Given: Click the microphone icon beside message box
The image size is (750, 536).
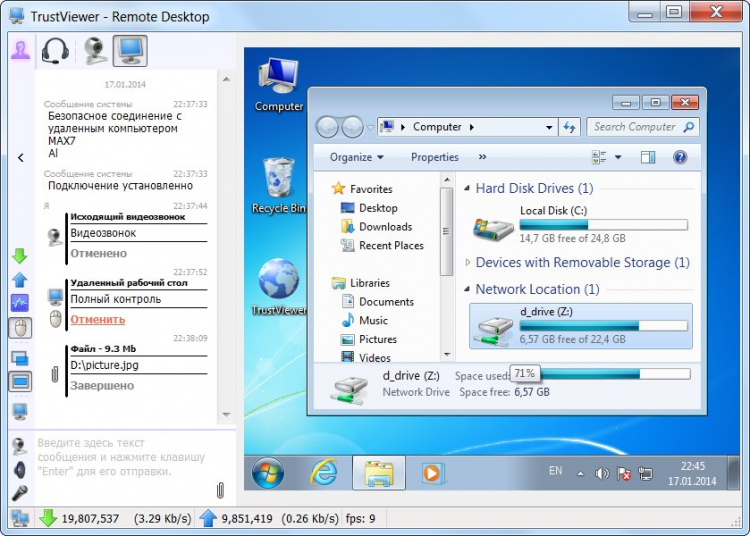Looking at the screenshot, I should click(x=19, y=492).
